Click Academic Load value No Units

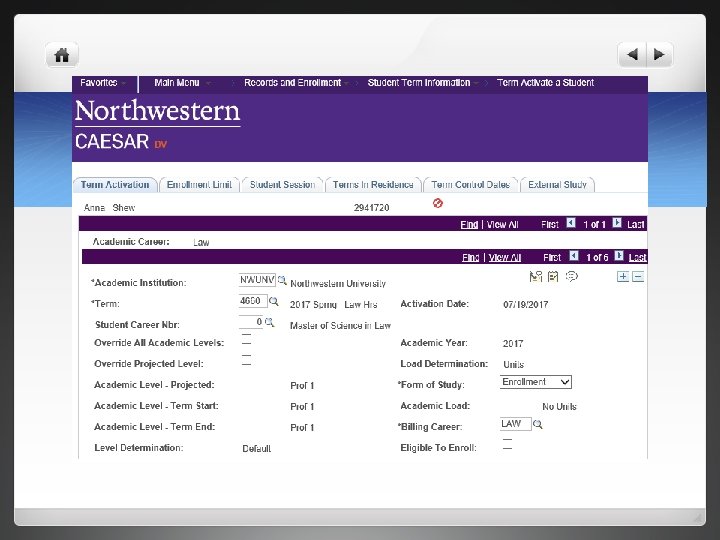point(559,406)
